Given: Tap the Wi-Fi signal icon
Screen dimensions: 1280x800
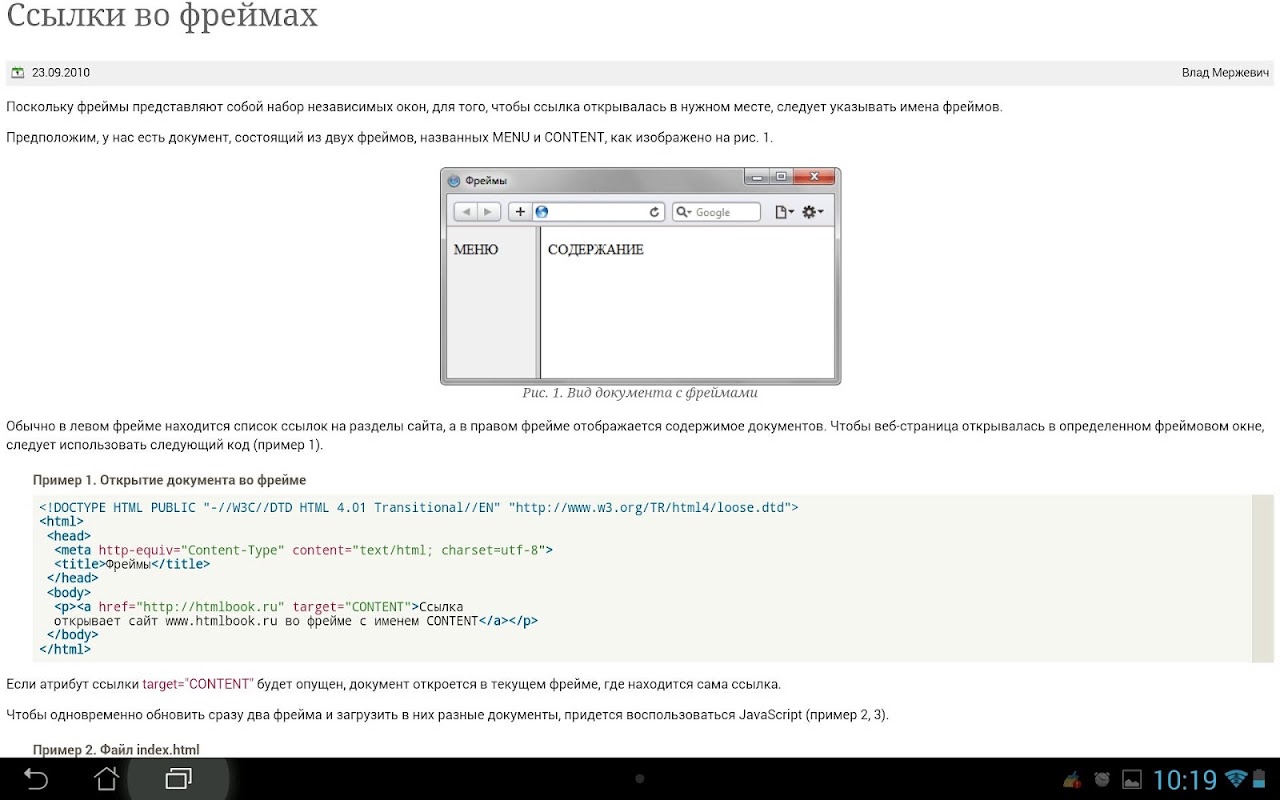Looking at the screenshot, I should click(x=1236, y=778).
